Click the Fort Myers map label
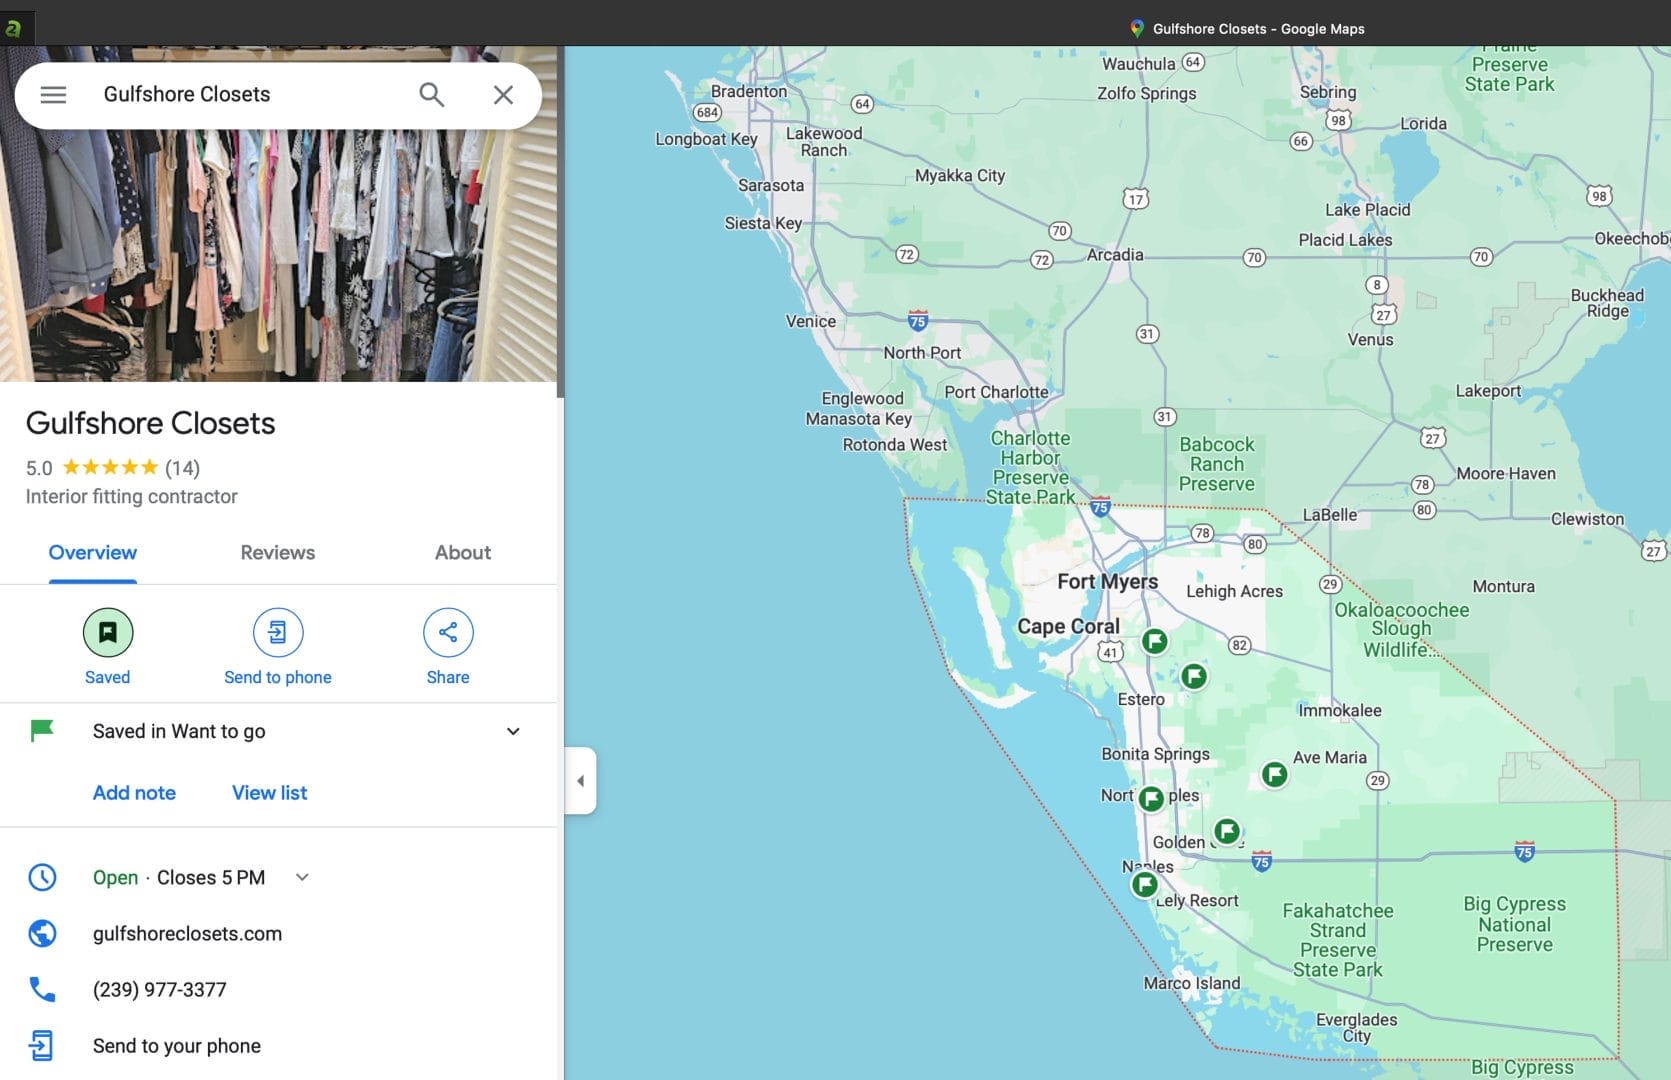Viewport: 1671px width, 1080px height. (x=1108, y=582)
